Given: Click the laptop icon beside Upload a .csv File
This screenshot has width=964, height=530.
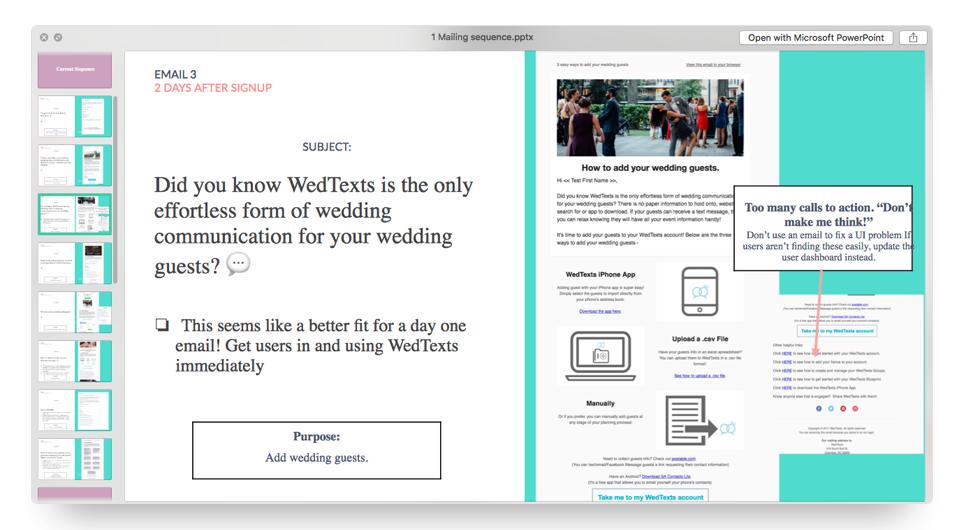Looking at the screenshot, I should tap(601, 356).
